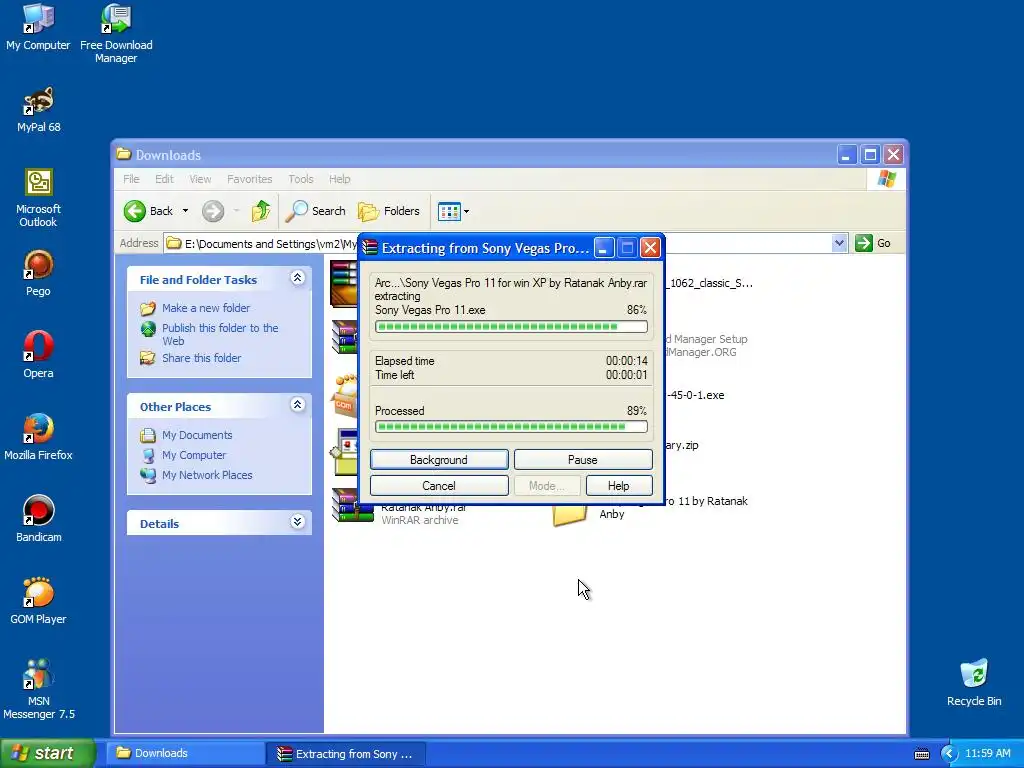
Task: Open the Favorites menu
Action: tap(249, 179)
